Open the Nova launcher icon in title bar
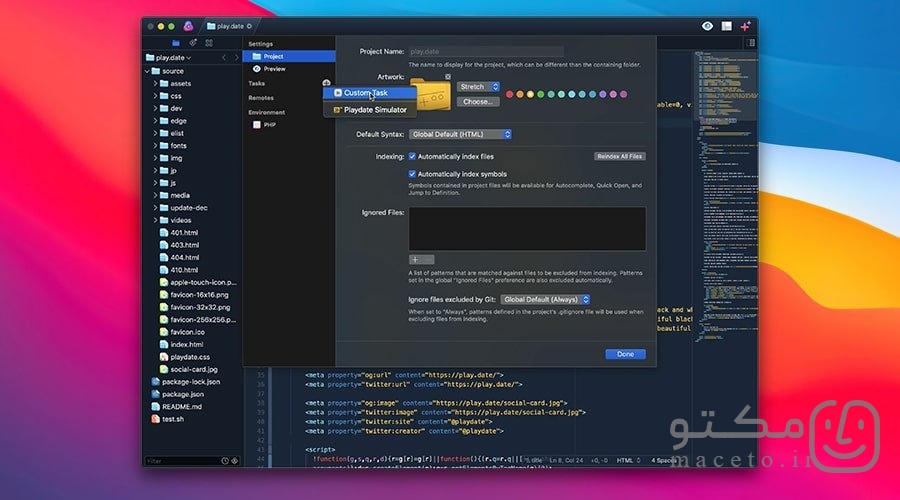The height and width of the screenshot is (500, 900). [188, 26]
